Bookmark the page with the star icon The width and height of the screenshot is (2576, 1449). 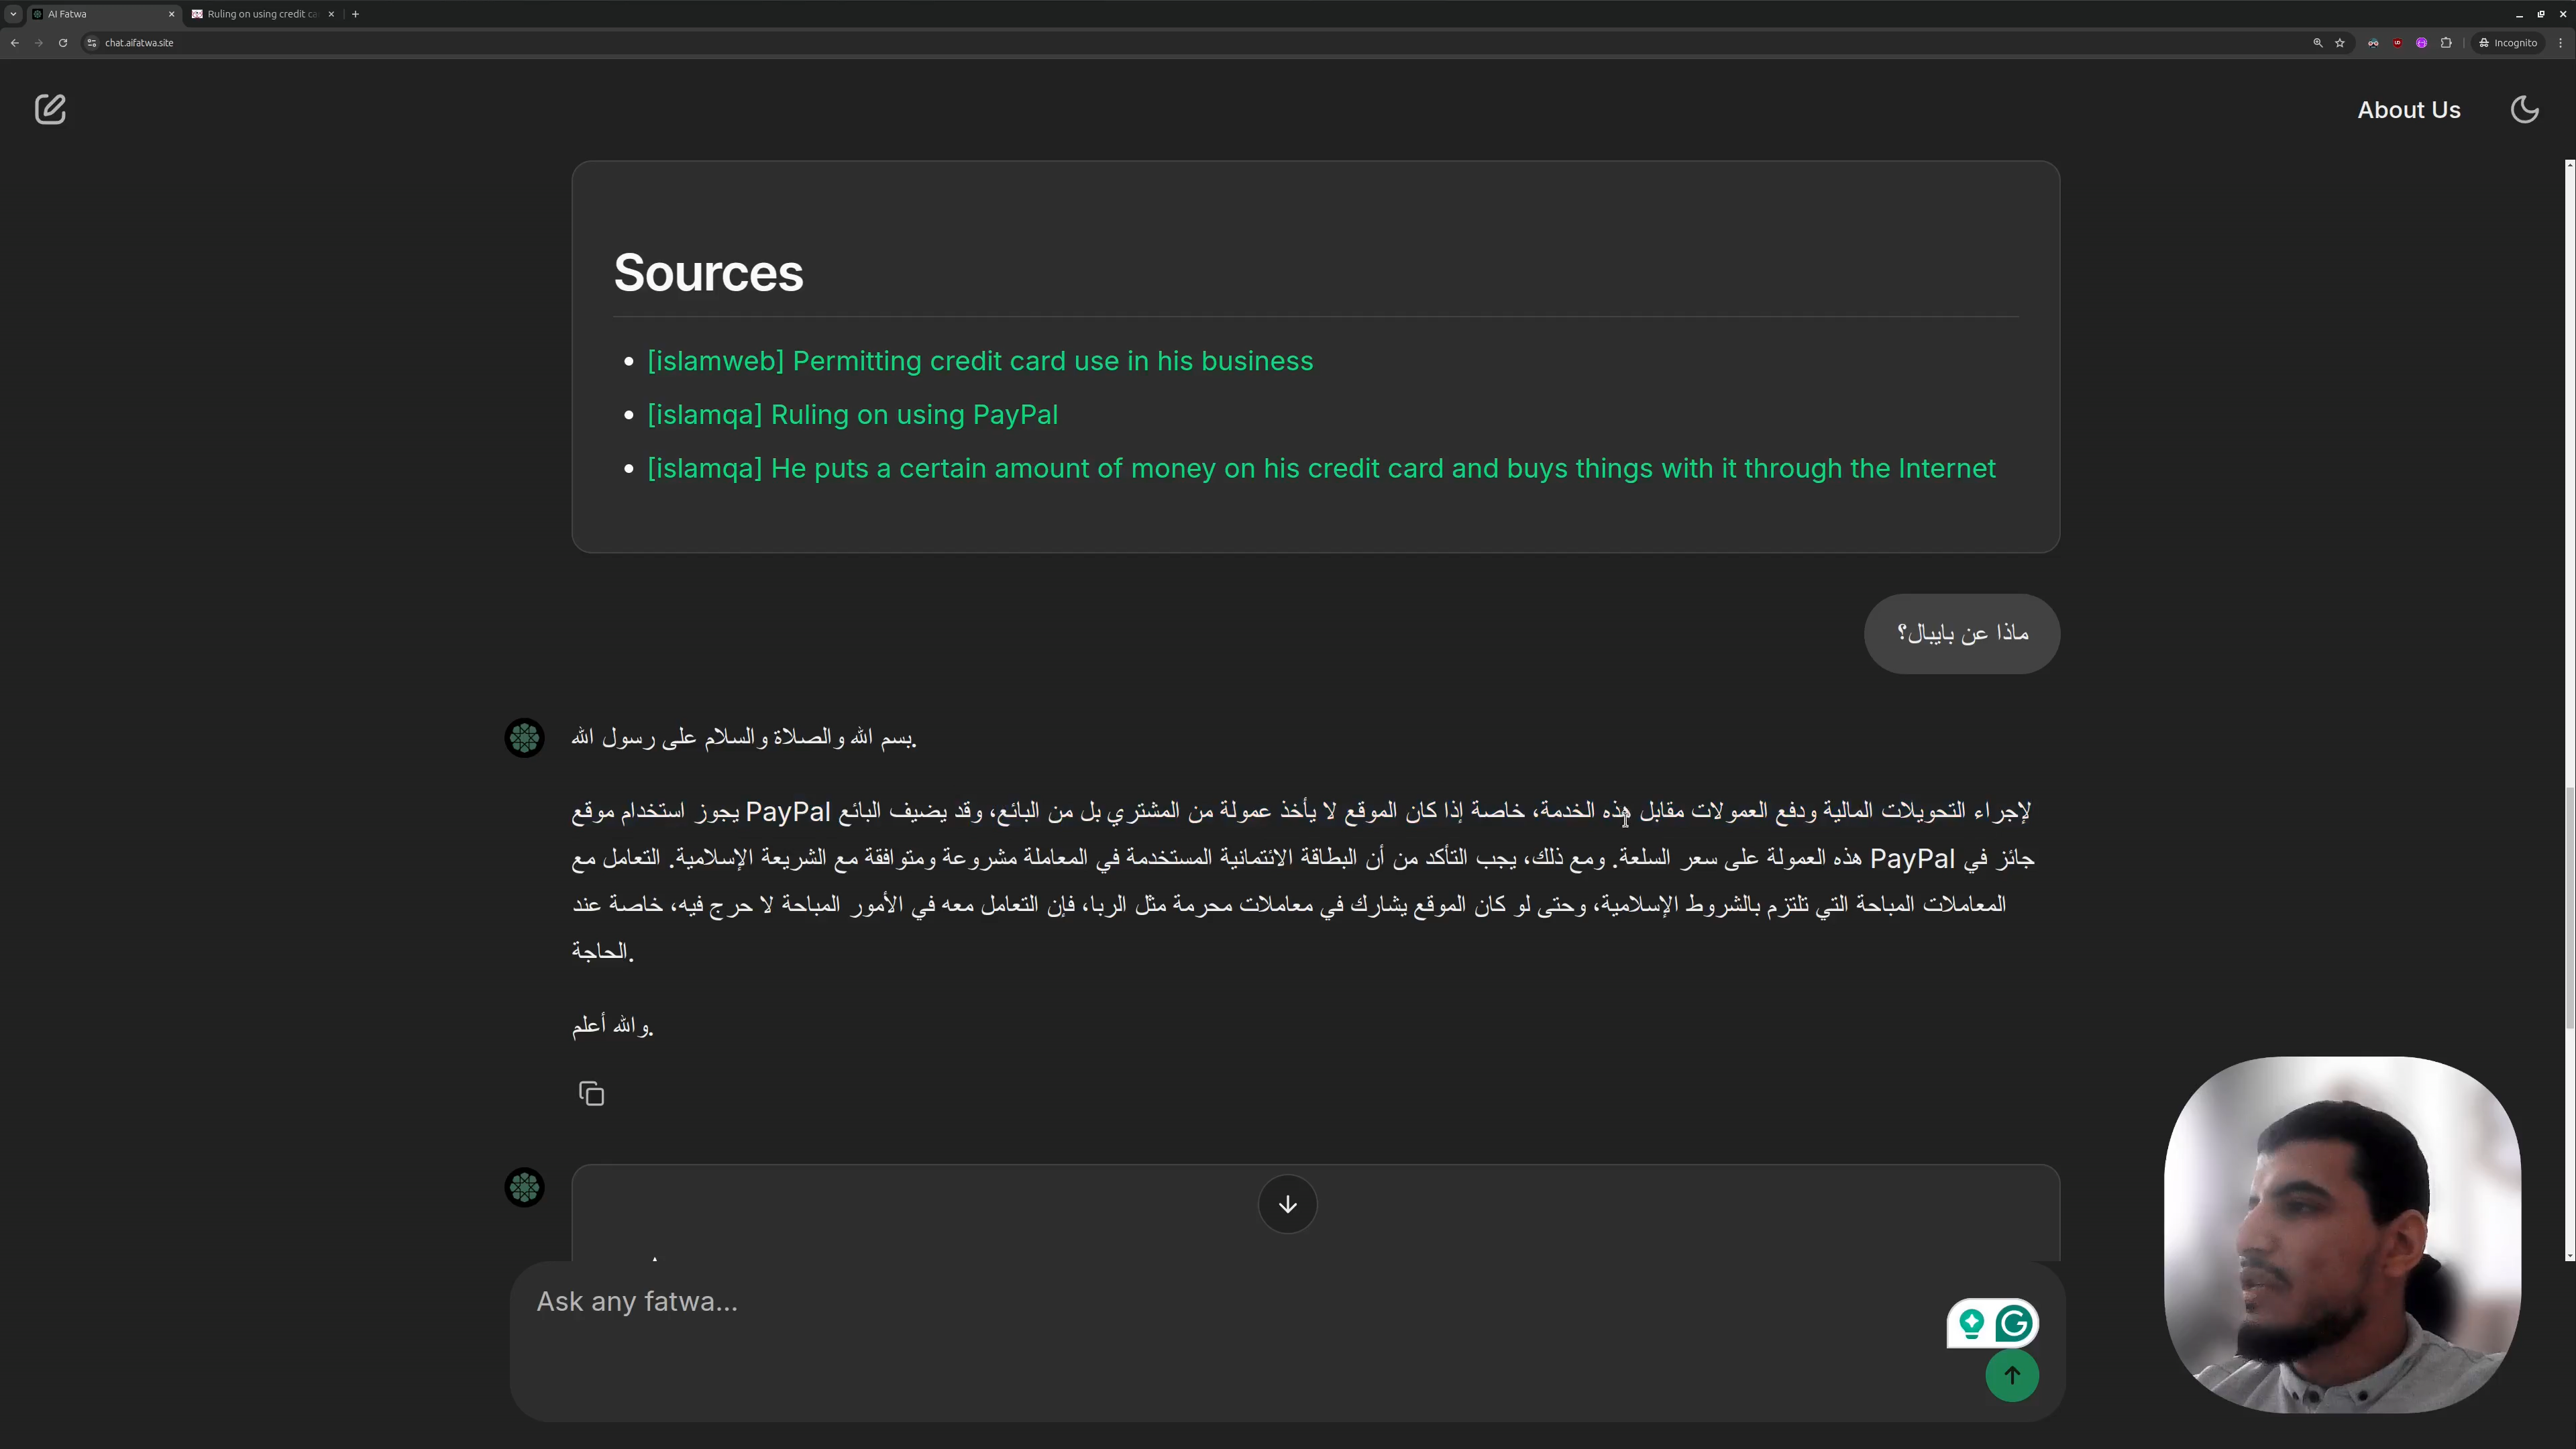tap(2340, 43)
